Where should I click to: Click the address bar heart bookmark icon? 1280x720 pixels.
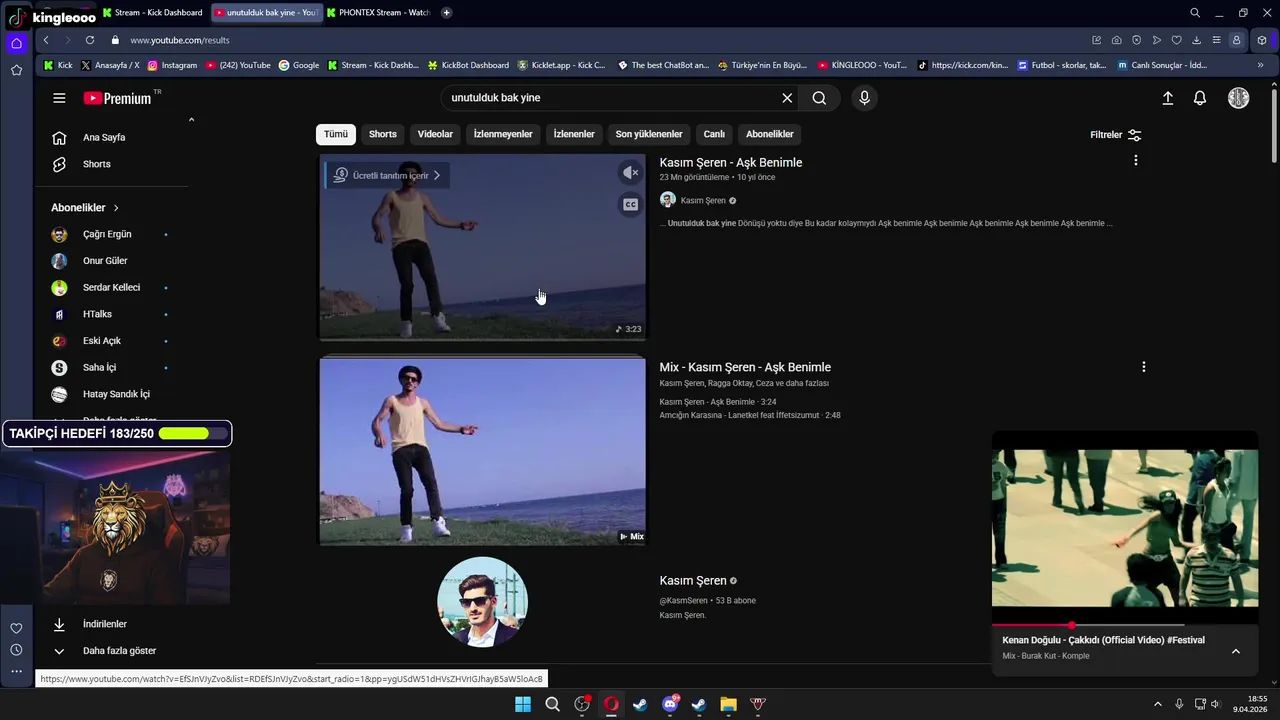click(1176, 40)
